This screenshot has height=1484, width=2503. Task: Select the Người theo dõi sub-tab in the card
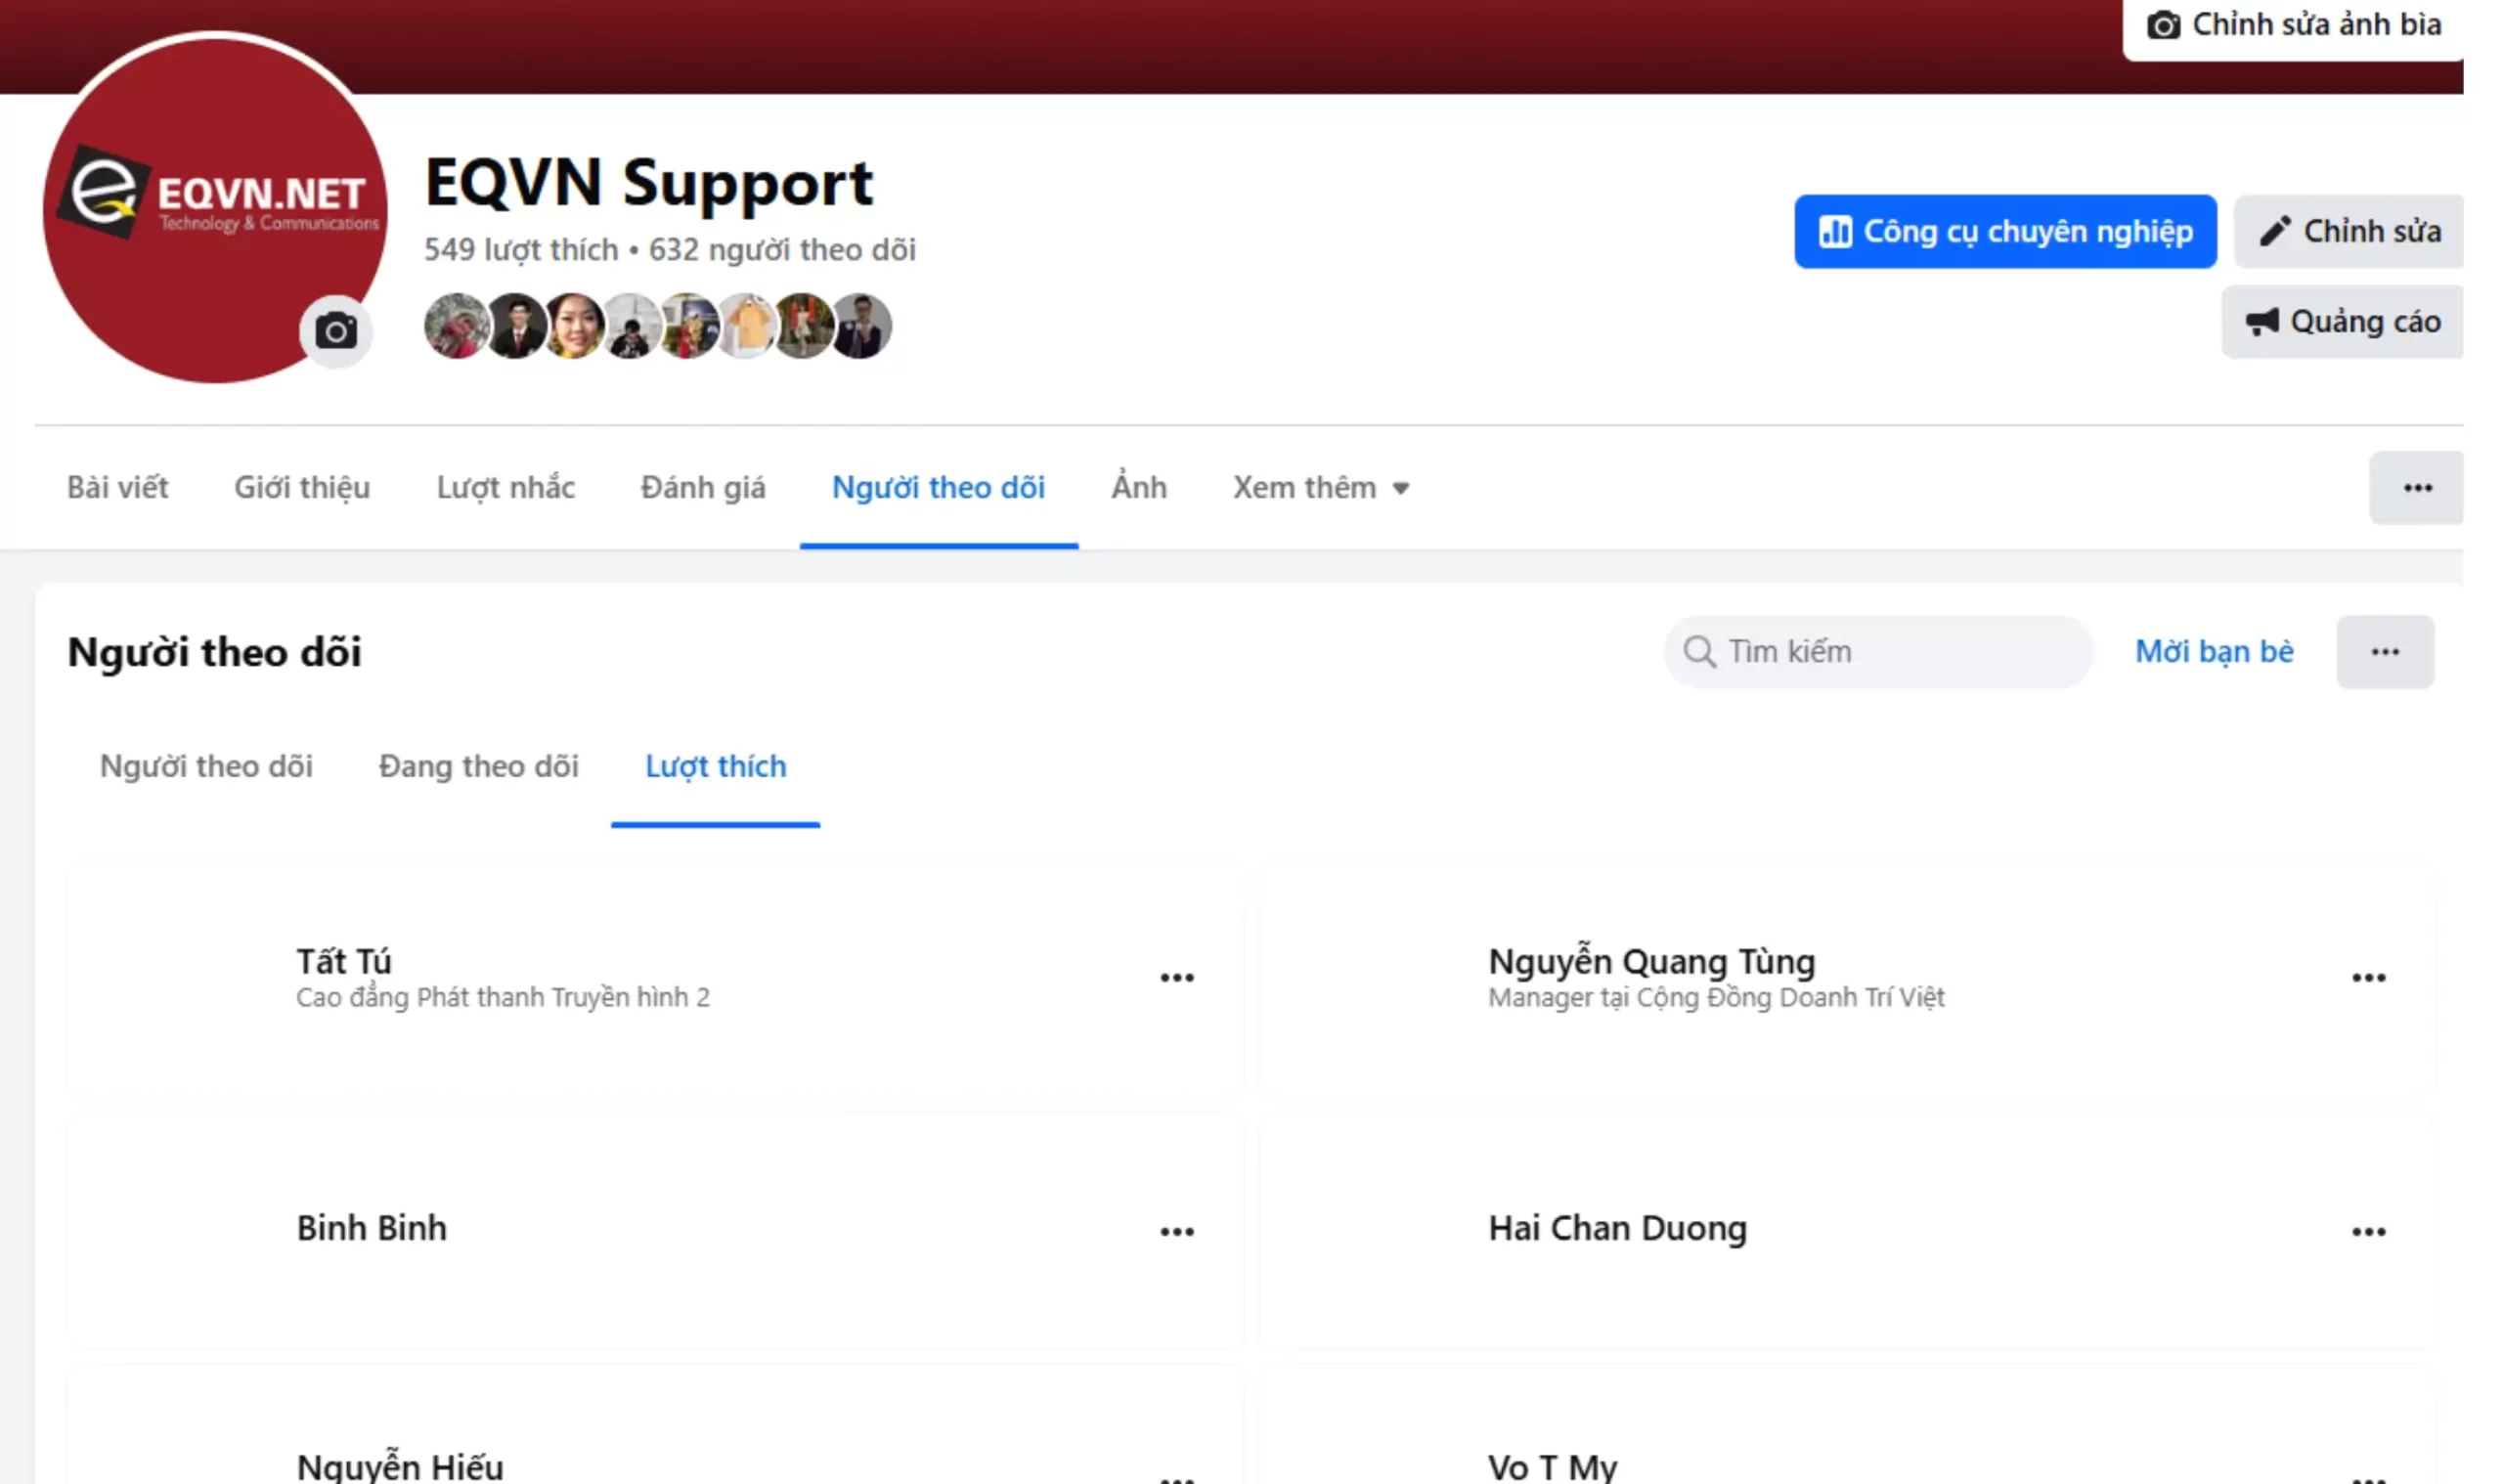[x=206, y=766]
